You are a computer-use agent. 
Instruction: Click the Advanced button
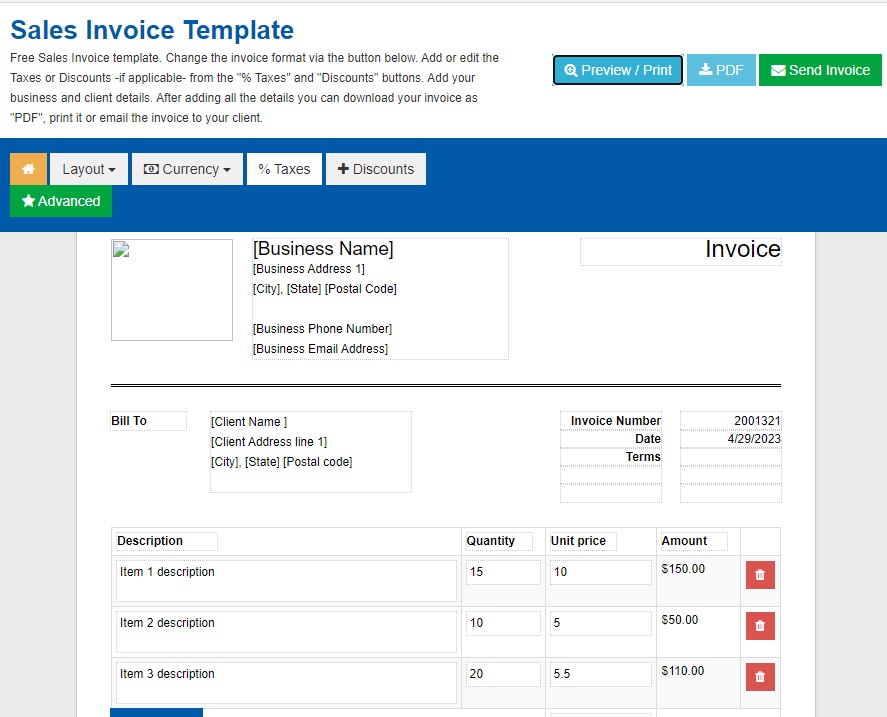pos(61,201)
